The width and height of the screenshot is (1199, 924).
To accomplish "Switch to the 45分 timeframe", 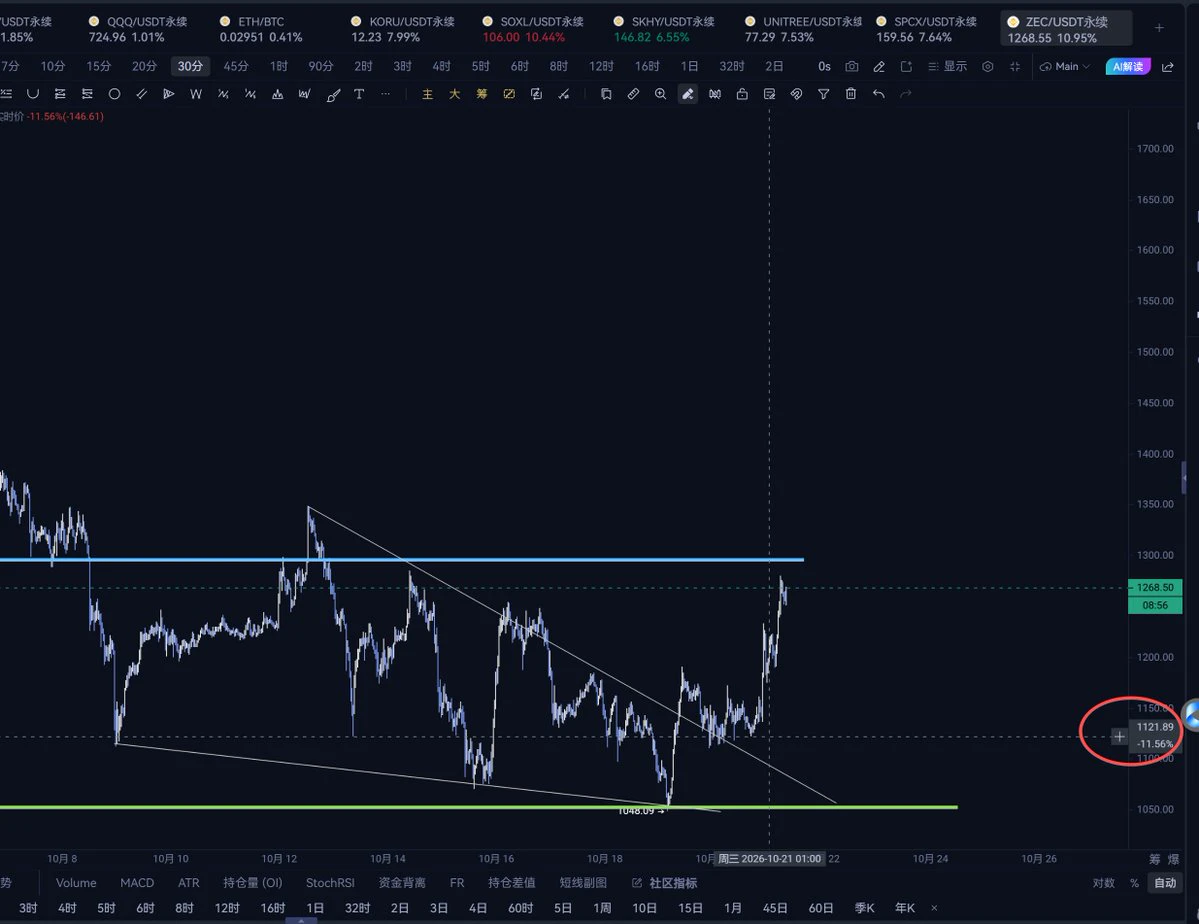I will [236, 67].
